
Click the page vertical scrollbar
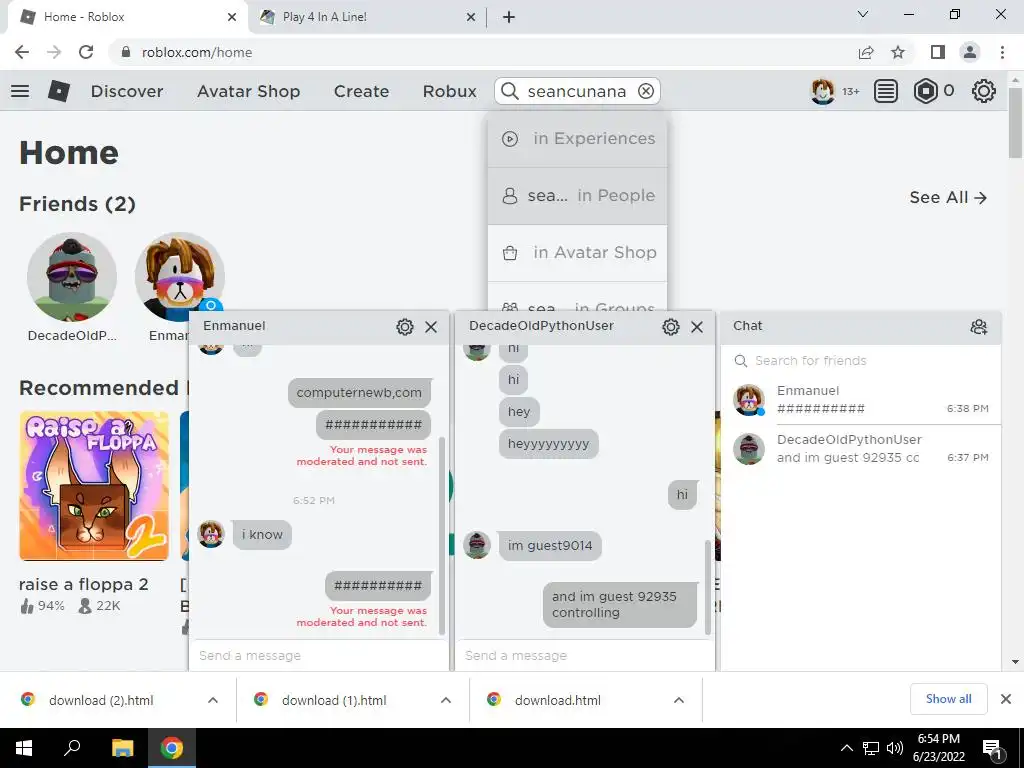point(1015,123)
